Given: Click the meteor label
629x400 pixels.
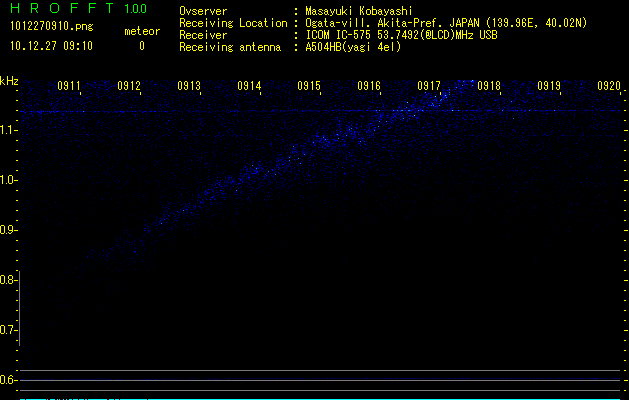Looking at the screenshot, I should [142, 31].
